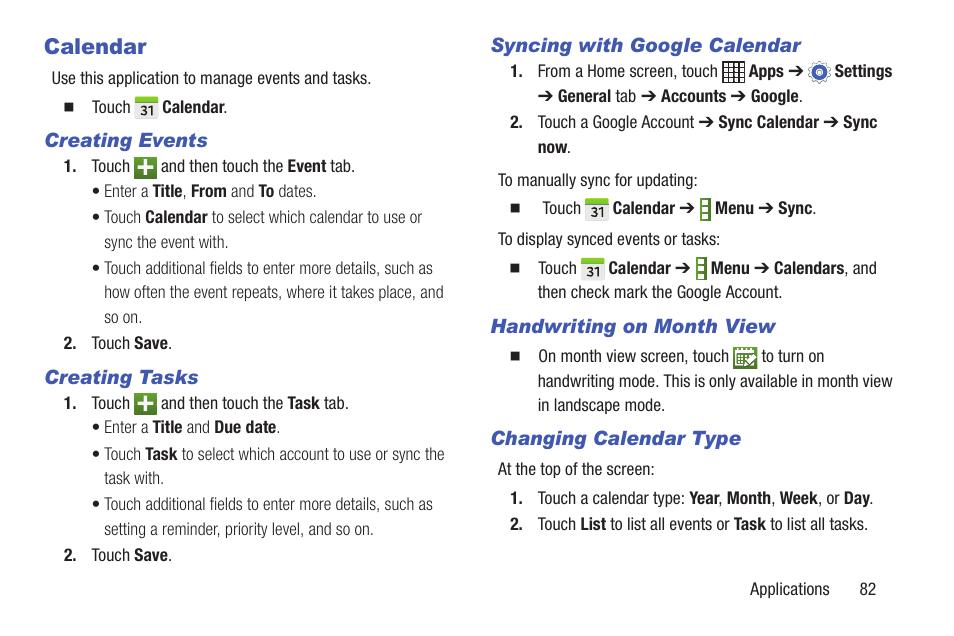Image resolution: width=954 pixels, height=636 pixels.
Task: Click the green plus icon in Creating Events
Action: [145, 167]
